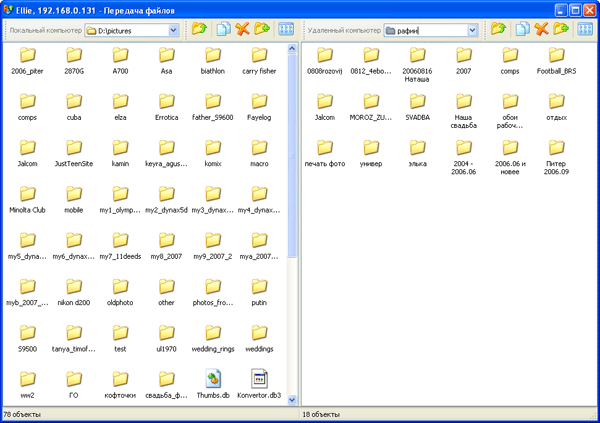This screenshot has width=600, height=423.
Task: Select the элька remote folder
Action: click(x=417, y=153)
